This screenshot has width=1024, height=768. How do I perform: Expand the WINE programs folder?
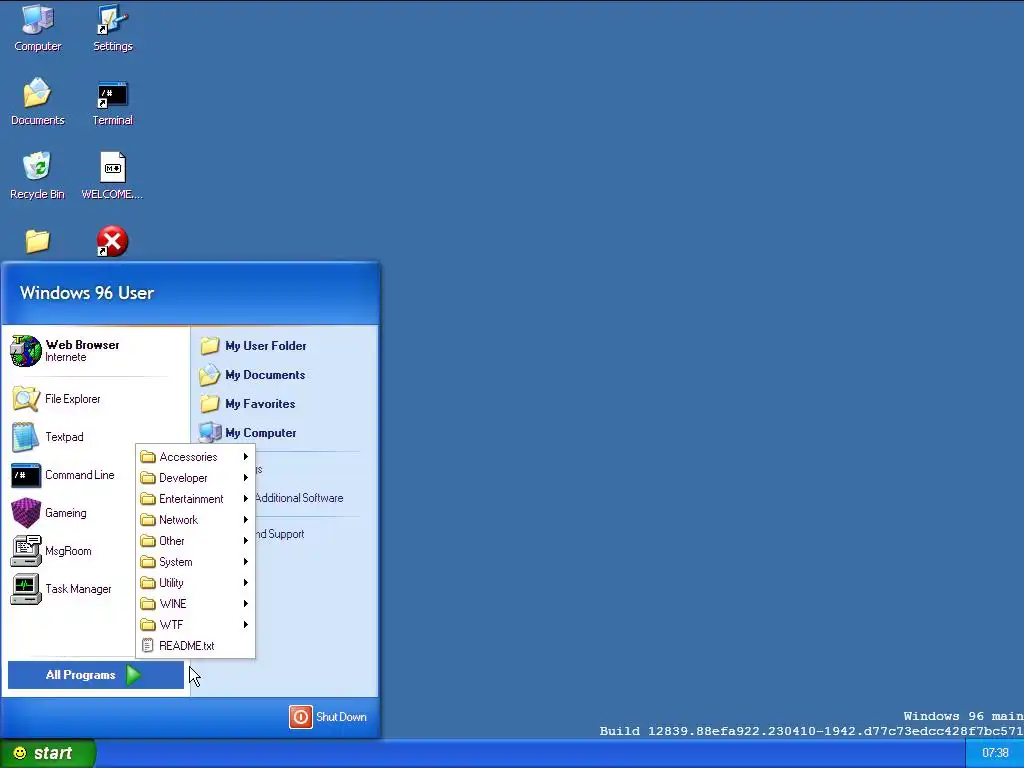point(195,603)
